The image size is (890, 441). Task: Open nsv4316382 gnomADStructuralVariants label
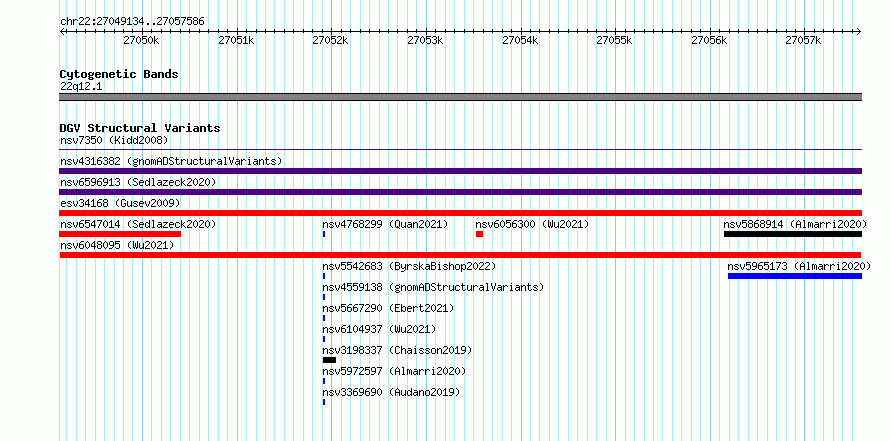(171, 161)
